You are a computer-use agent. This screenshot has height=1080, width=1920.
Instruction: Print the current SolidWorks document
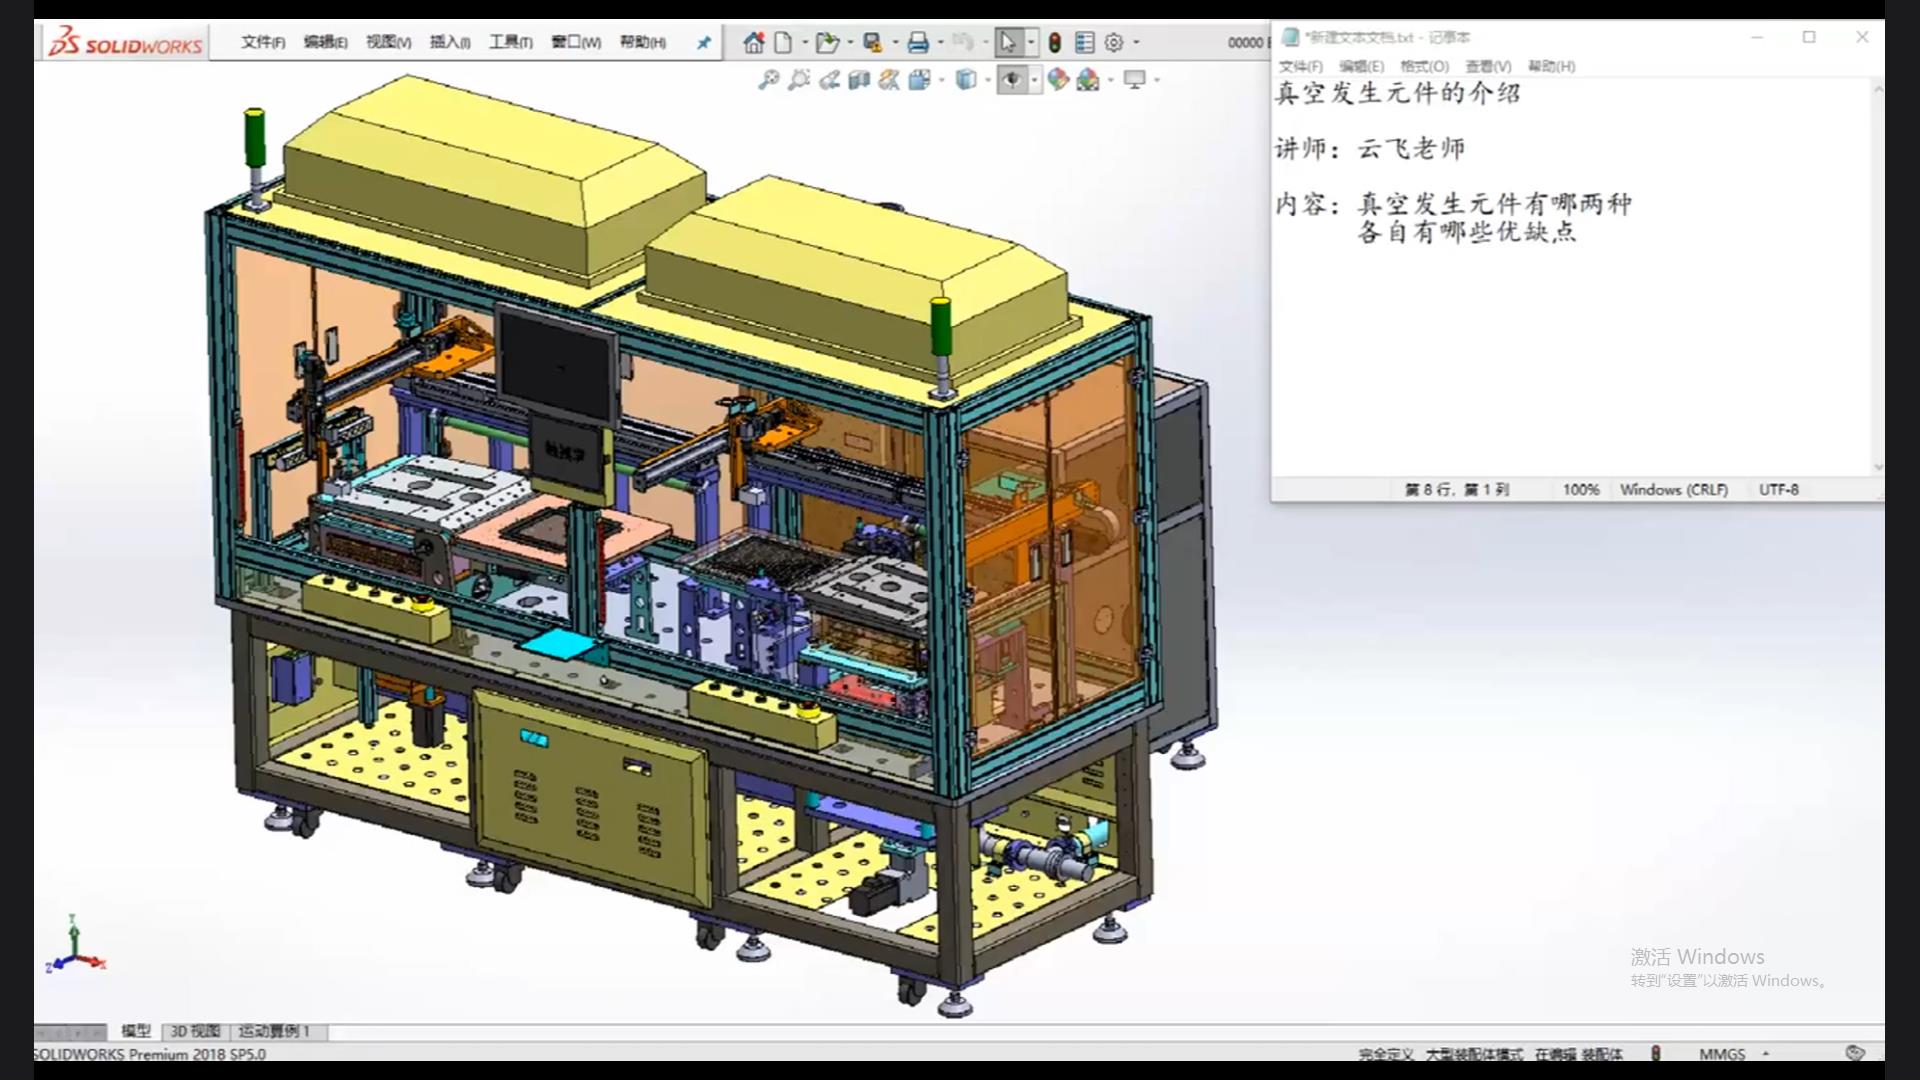pyautogui.click(x=918, y=42)
